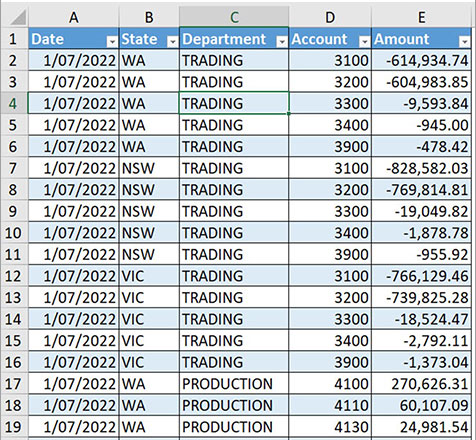Viewport: 476px width, 440px height.
Task: Select the cell with -478.42
Action: point(421,147)
